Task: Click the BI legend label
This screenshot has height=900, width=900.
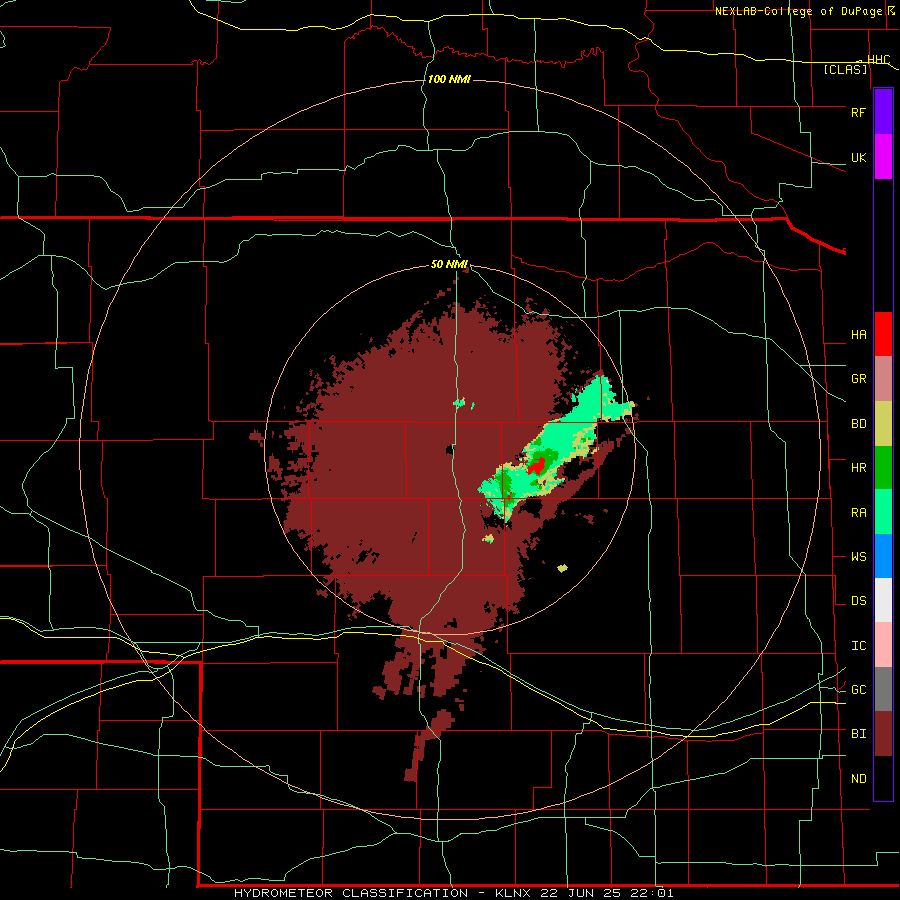Action: tap(858, 734)
